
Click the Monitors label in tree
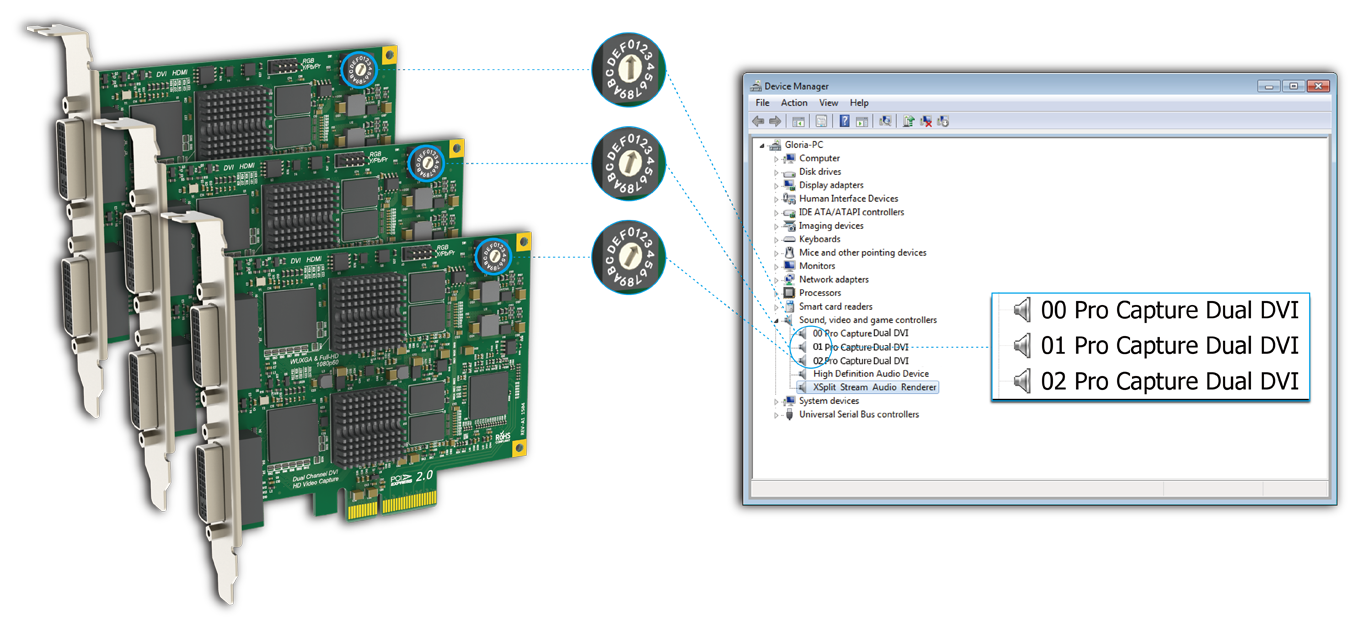pyautogui.click(x=817, y=266)
